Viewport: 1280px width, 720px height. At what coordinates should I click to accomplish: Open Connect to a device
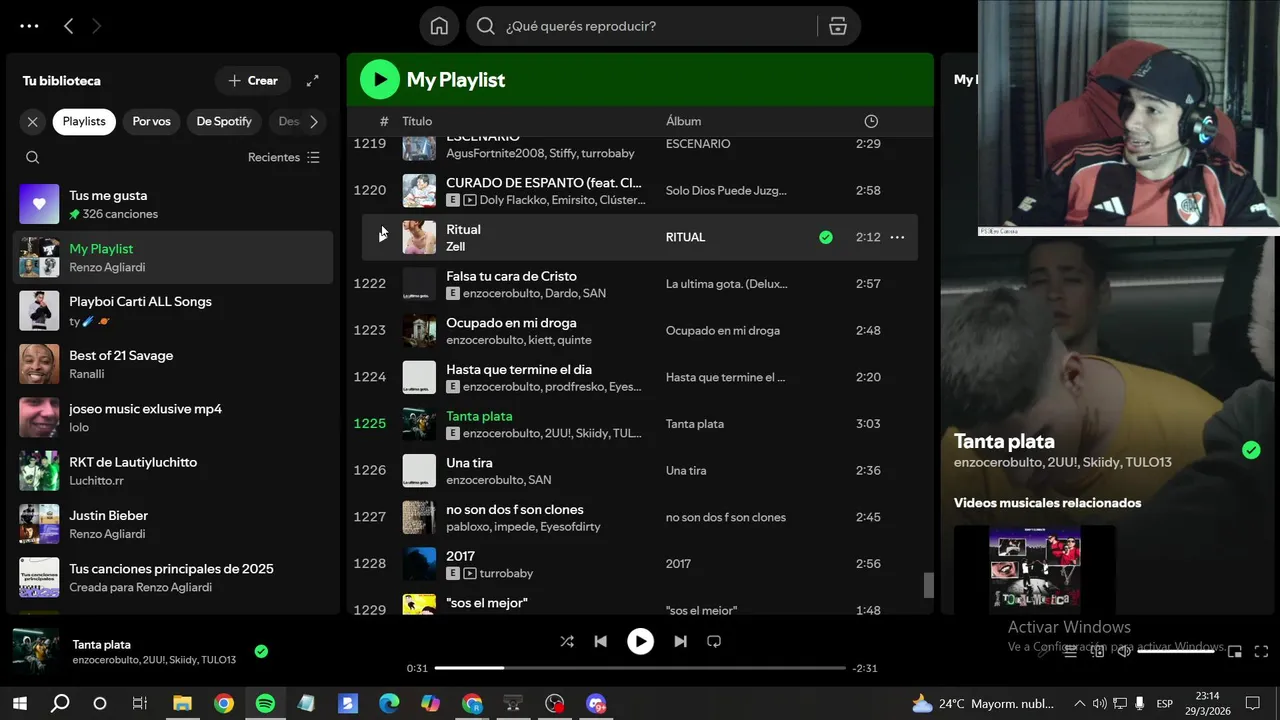1097,651
